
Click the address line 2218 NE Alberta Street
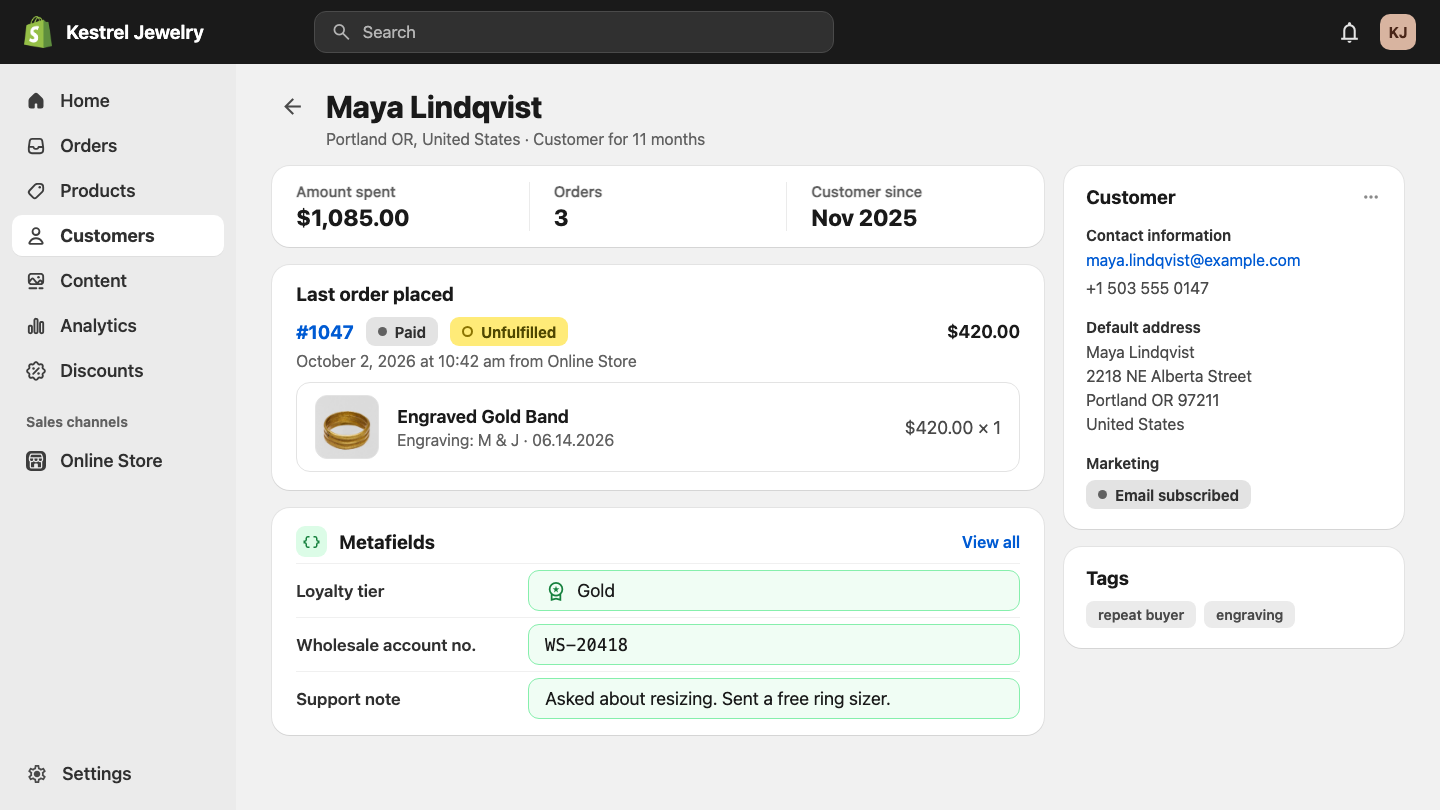point(1169,376)
